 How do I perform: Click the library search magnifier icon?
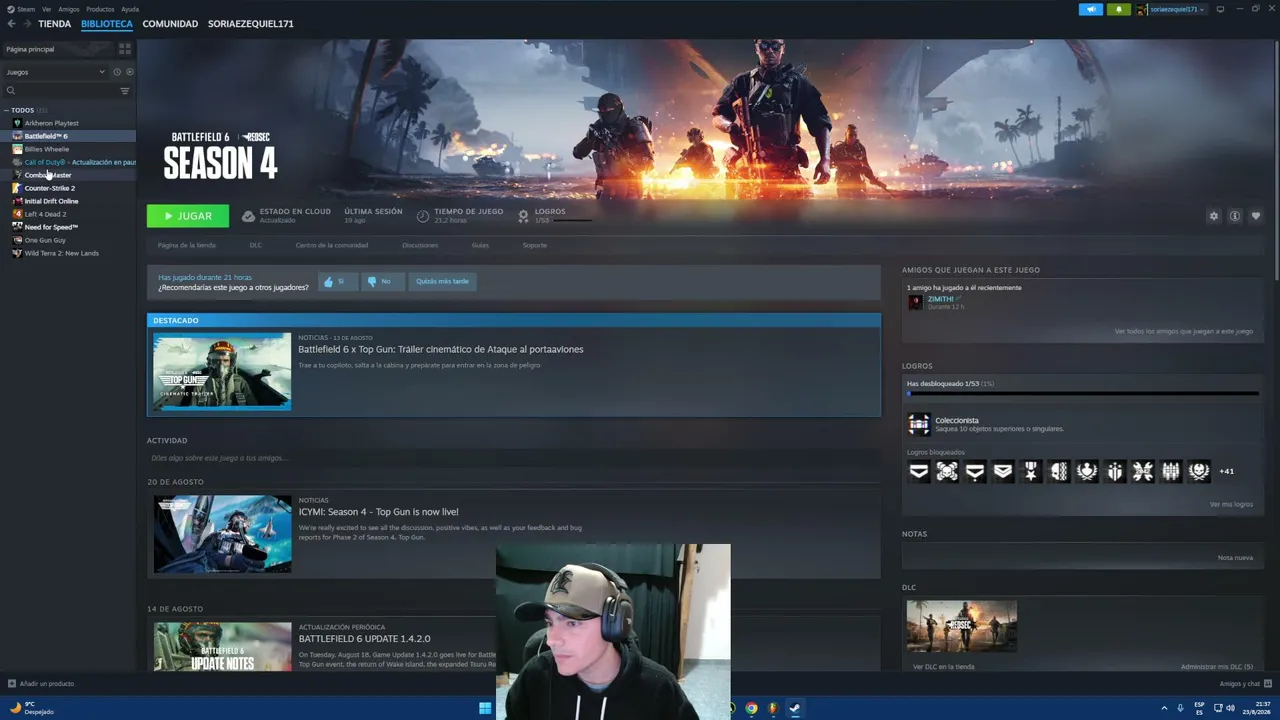(x=11, y=91)
